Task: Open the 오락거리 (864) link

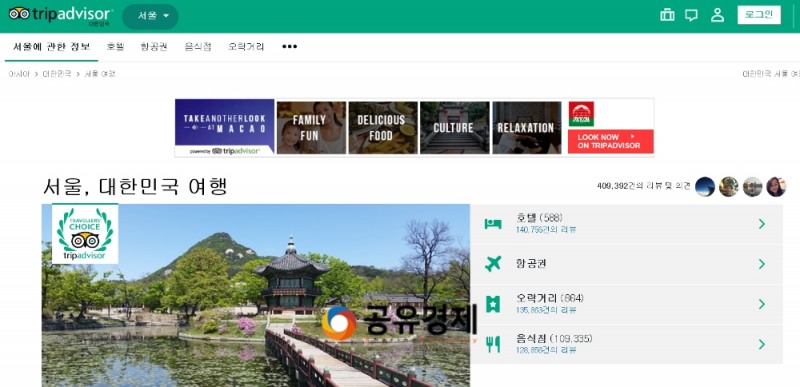Action: [549, 298]
